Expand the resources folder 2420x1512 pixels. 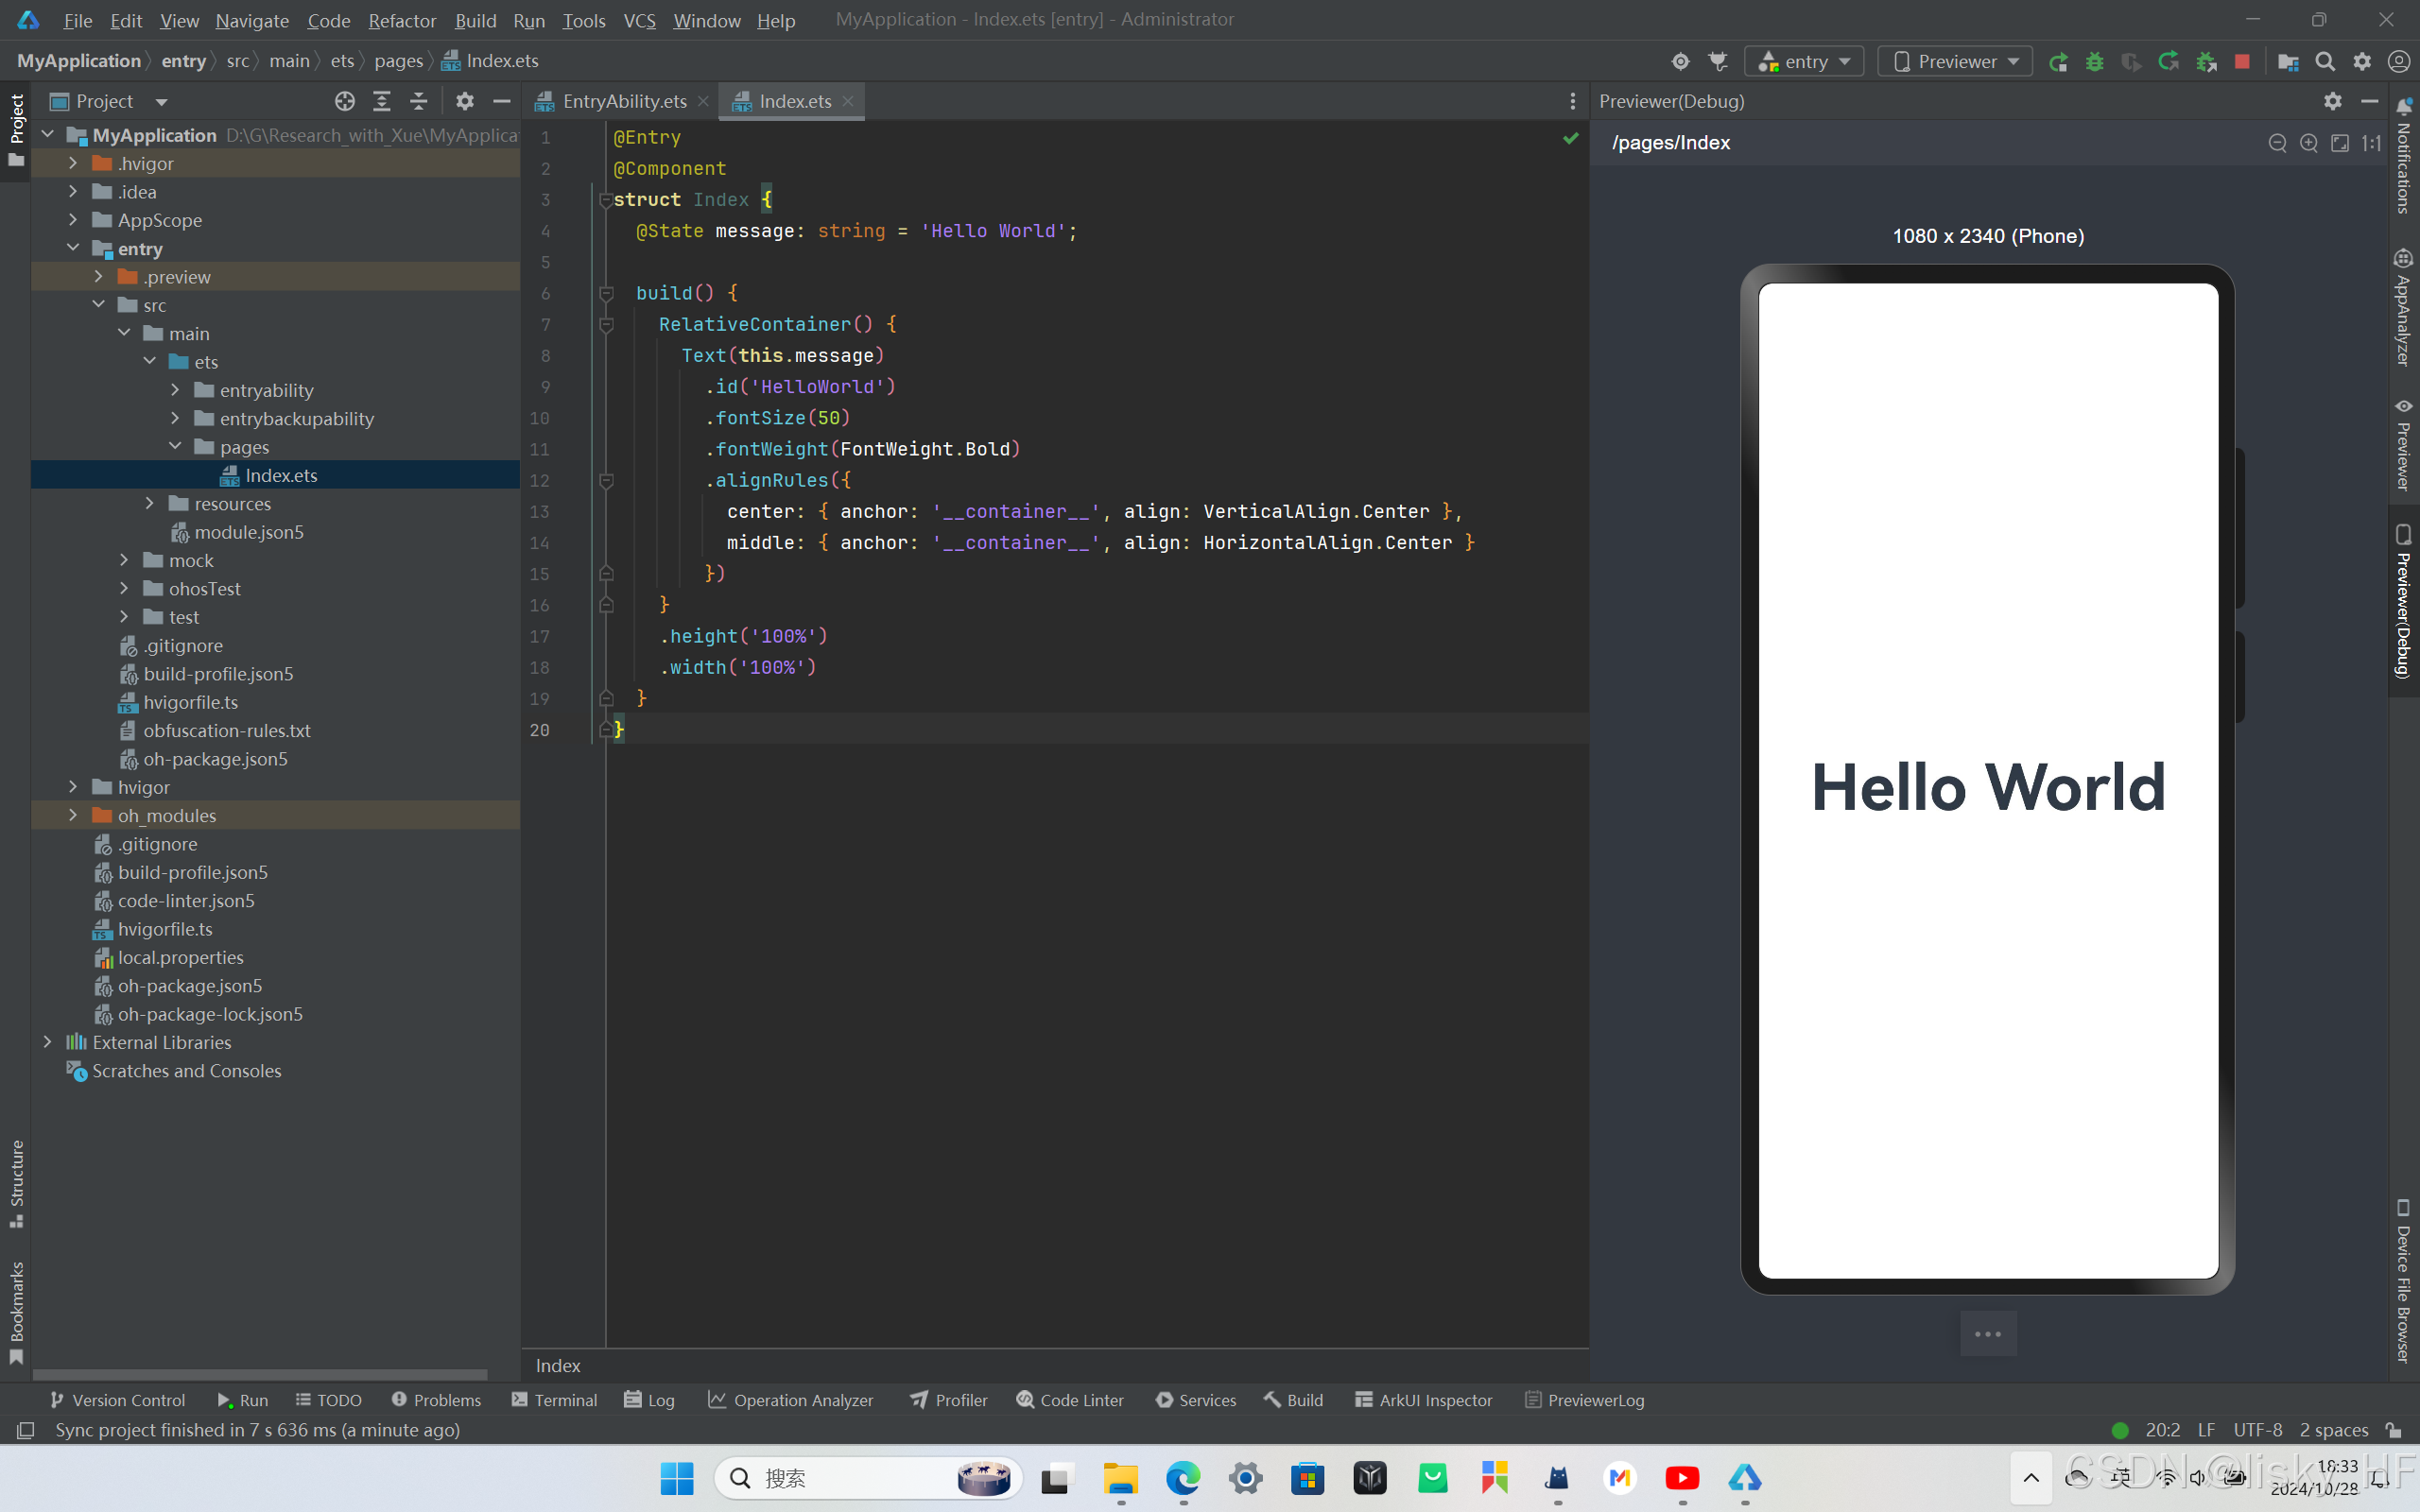[x=150, y=503]
